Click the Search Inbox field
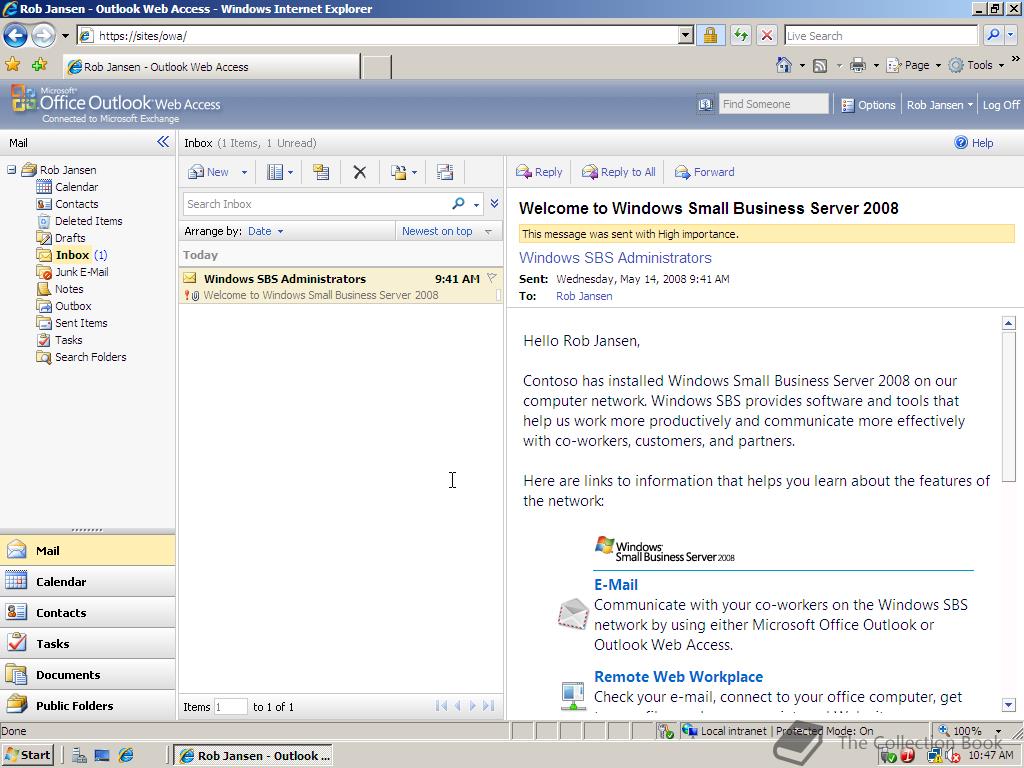1024x768 pixels. pyautogui.click(x=317, y=204)
